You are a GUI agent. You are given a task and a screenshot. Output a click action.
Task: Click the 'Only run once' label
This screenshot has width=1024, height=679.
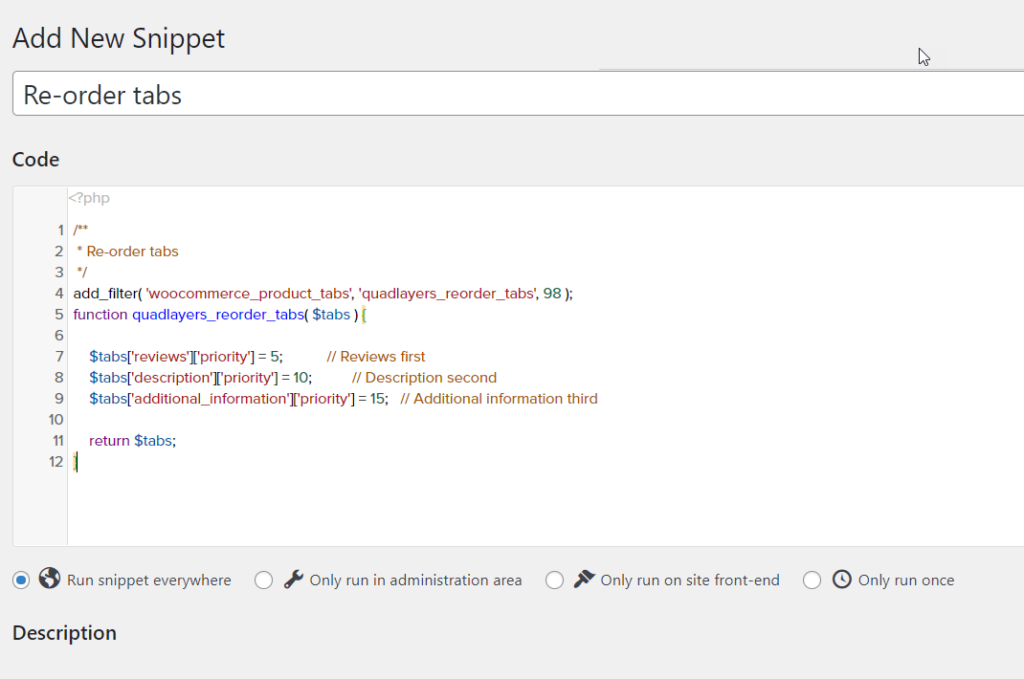pyautogui.click(x=906, y=580)
